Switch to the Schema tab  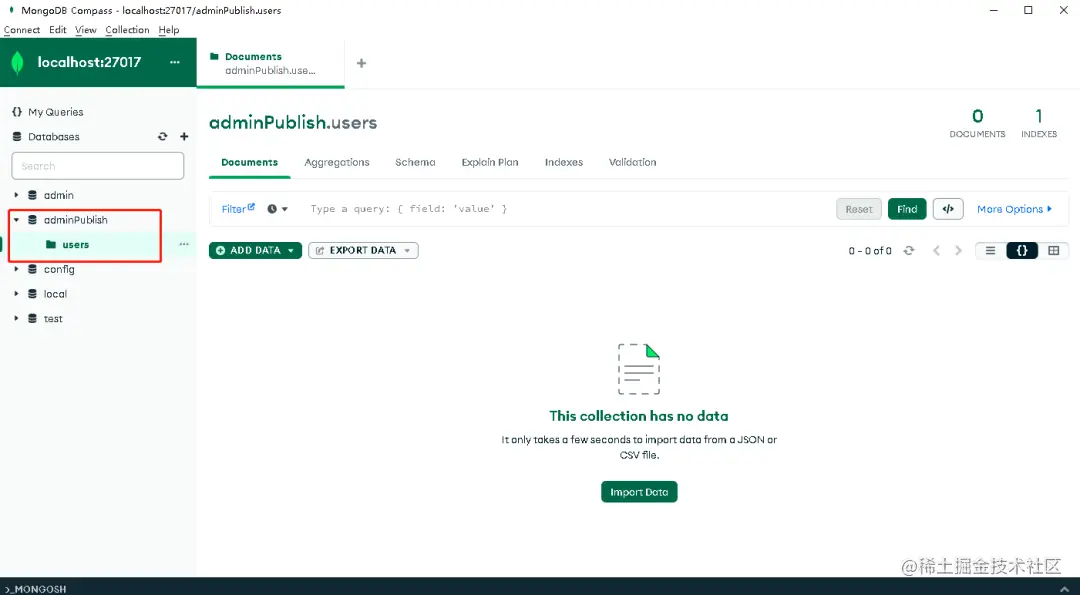[x=415, y=163]
